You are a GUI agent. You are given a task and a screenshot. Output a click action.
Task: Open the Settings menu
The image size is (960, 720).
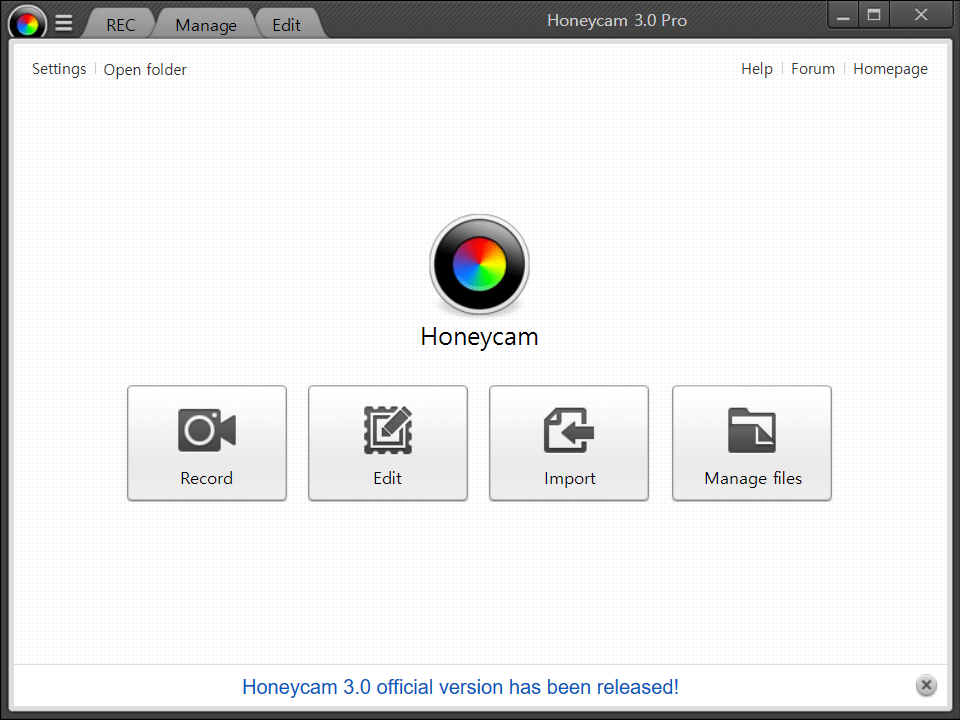pyautogui.click(x=58, y=69)
